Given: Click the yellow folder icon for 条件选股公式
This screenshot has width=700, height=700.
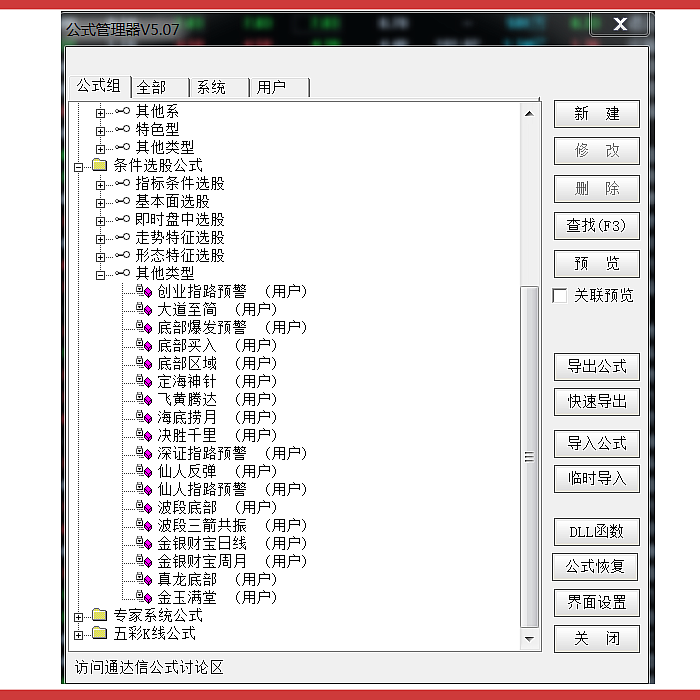Looking at the screenshot, I should (x=99, y=166).
